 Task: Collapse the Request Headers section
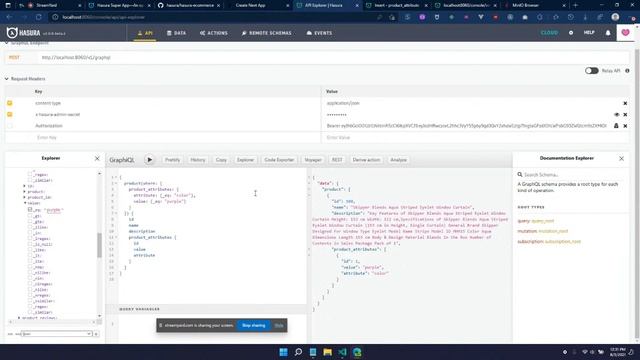pos(7,79)
